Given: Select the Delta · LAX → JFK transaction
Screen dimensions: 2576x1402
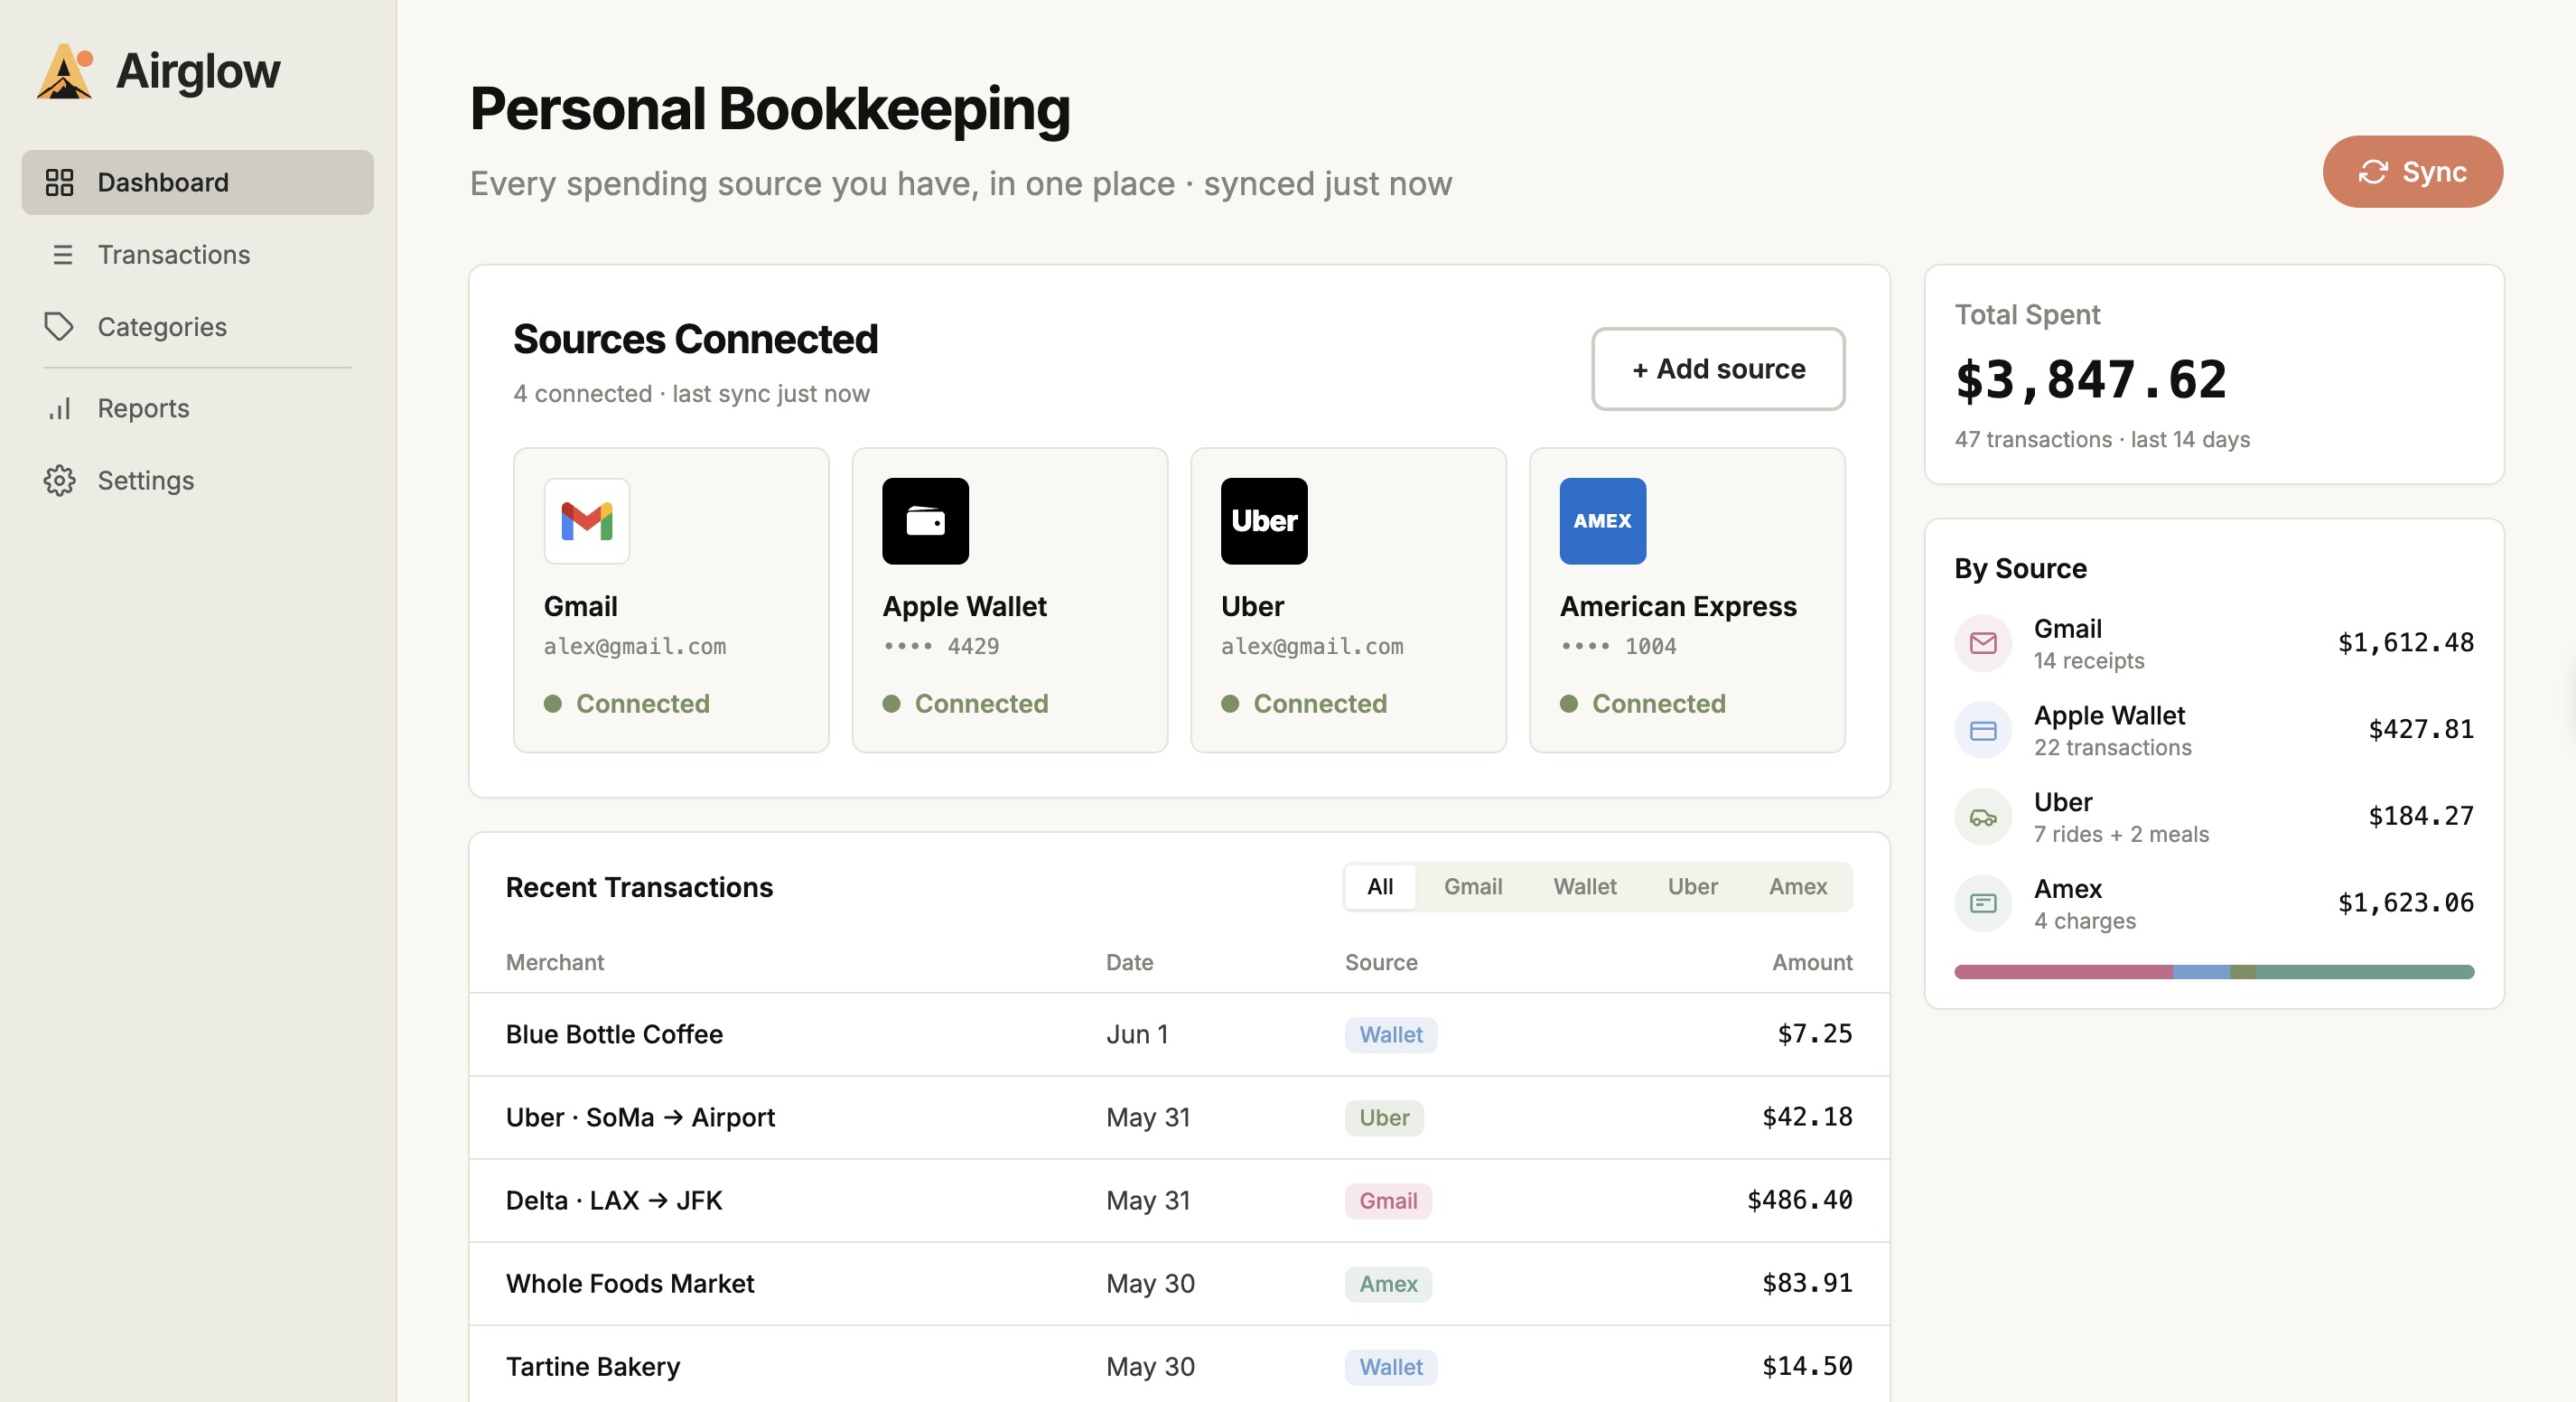Looking at the screenshot, I should click(x=1179, y=1201).
